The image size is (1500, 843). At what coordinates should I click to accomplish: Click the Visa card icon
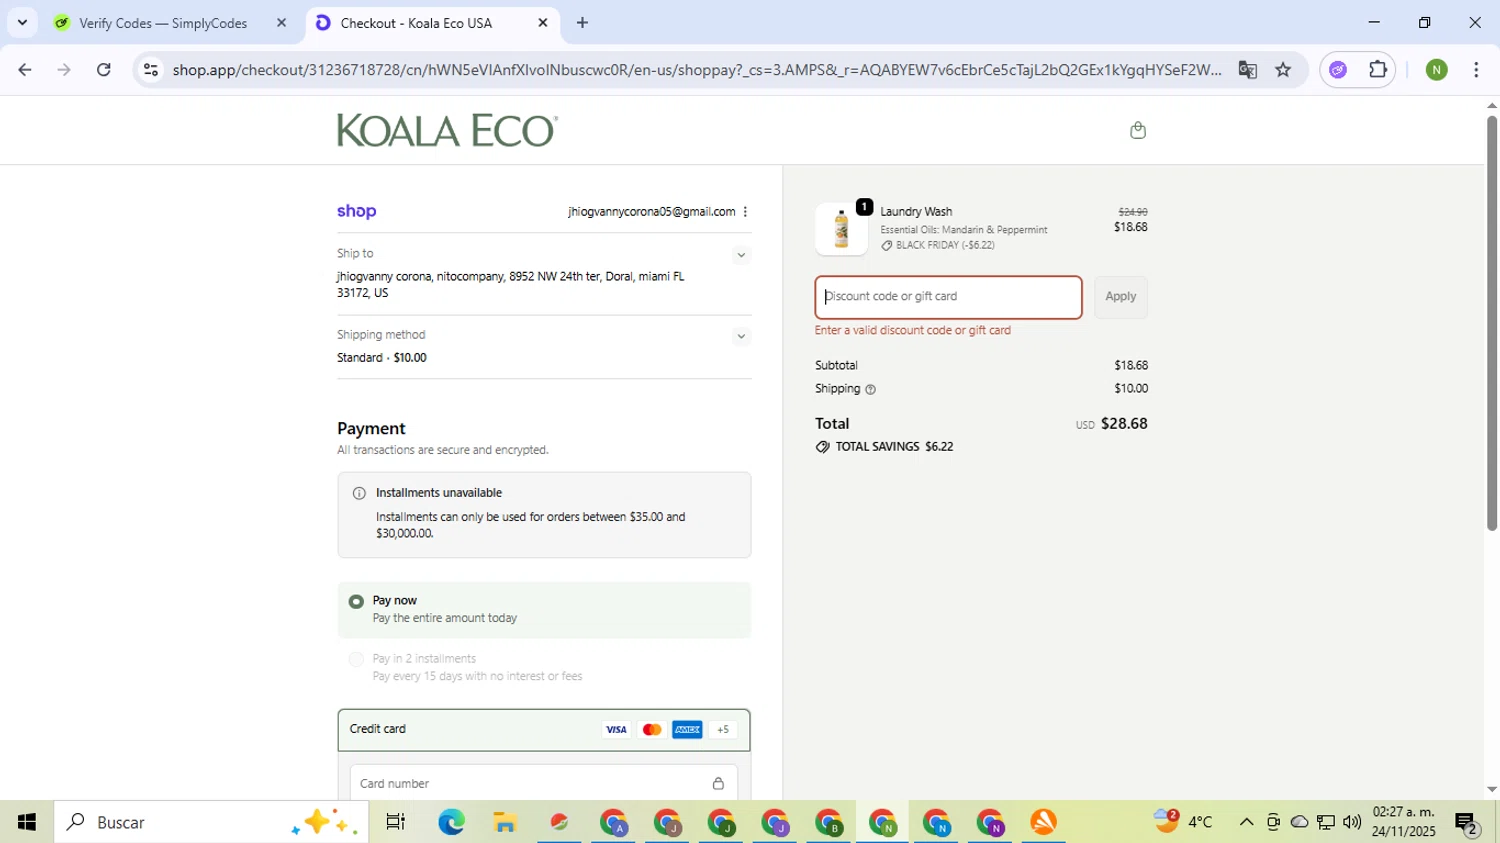(x=616, y=729)
